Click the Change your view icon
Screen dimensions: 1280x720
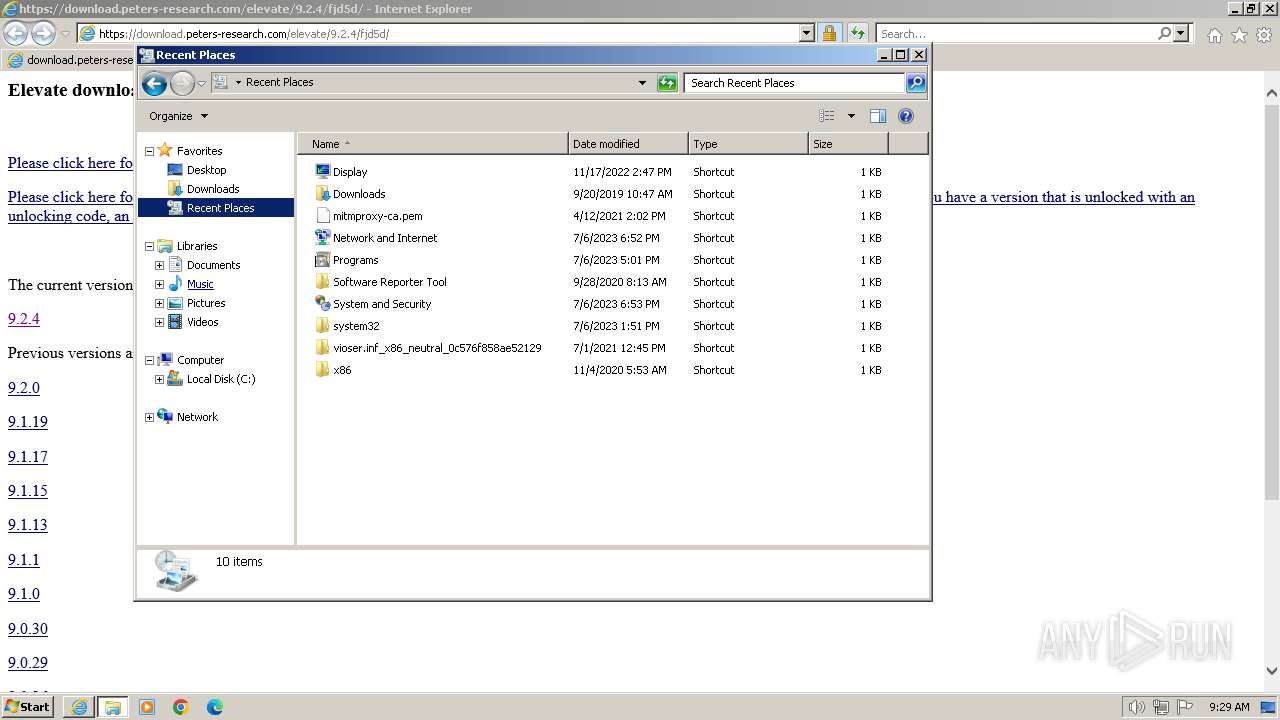click(x=827, y=116)
